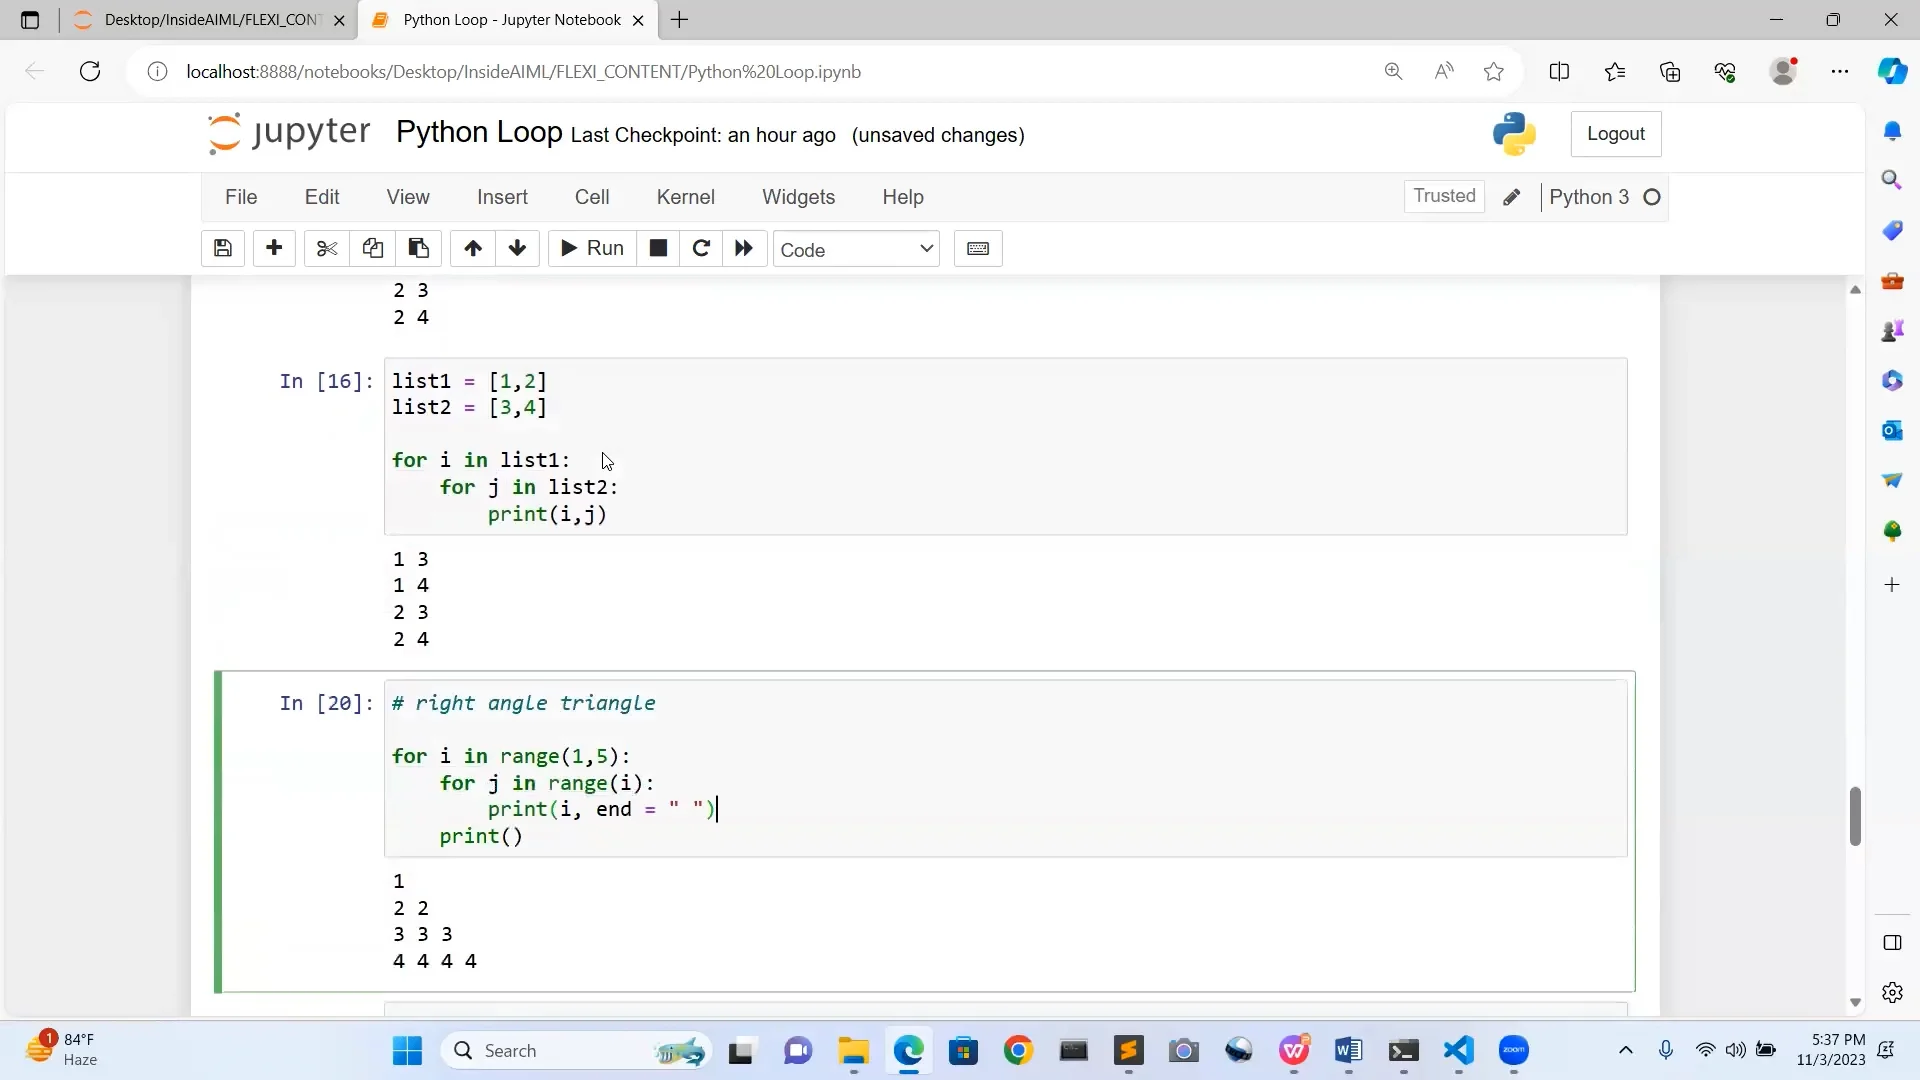Image resolution: width=1920 pixels, height=1080 pixels.
Task: Open File Explorer from taskbar
Action: [853, 1051]
